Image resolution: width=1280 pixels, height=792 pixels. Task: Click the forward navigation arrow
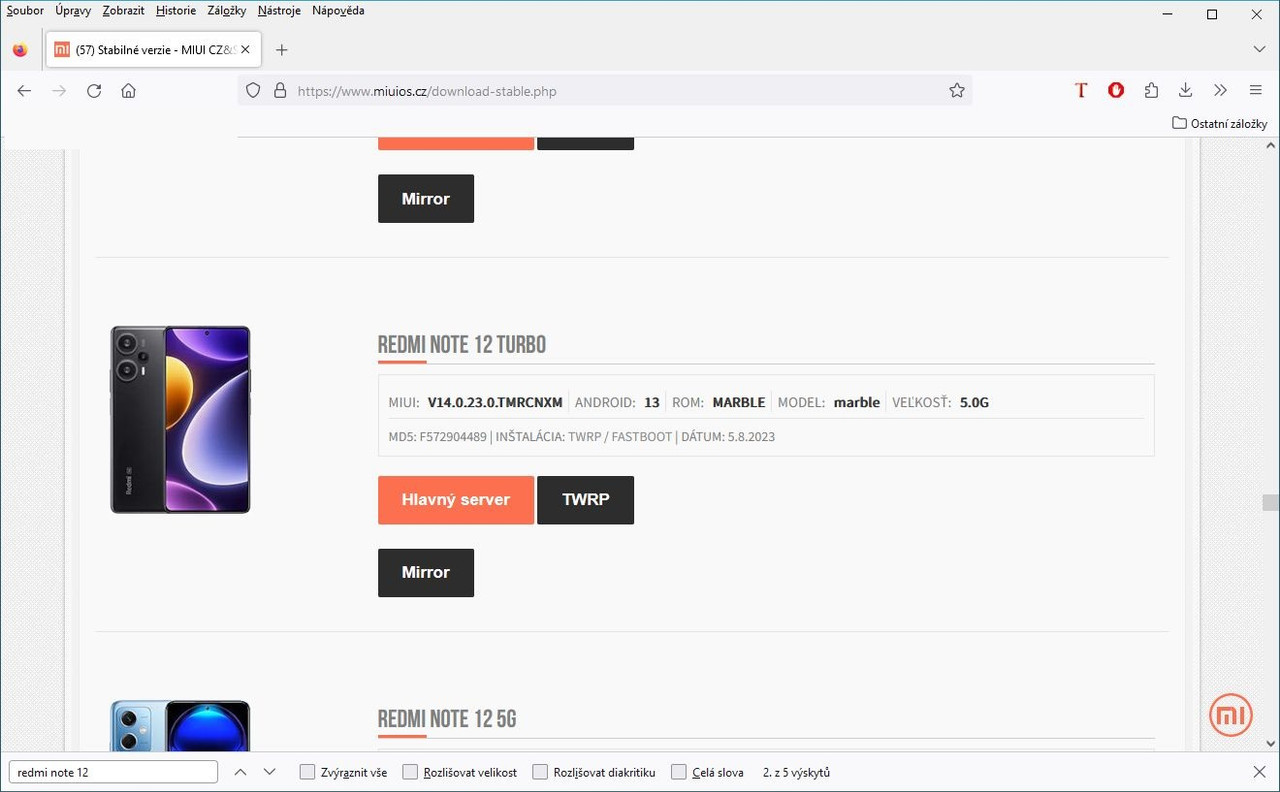tap(59, 91)
